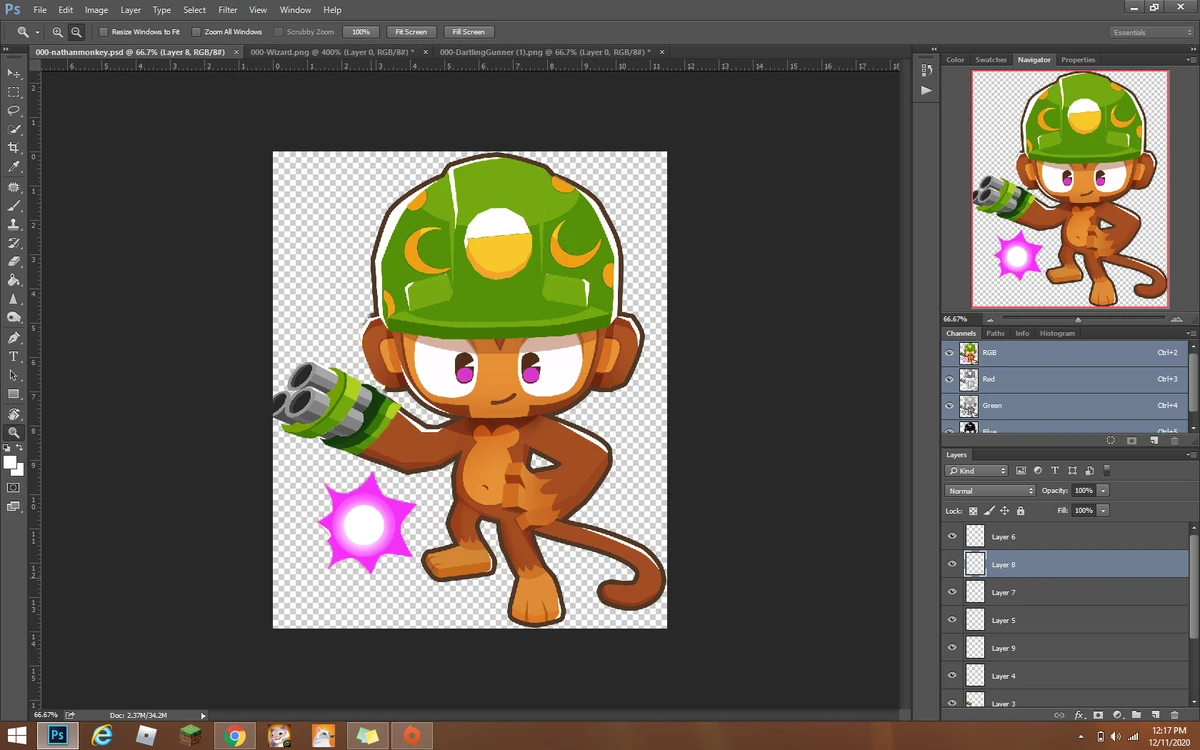Add a layer style with the fx icon
The height and width of the screenshot is (750, 1200).
tap(1078, 715)
